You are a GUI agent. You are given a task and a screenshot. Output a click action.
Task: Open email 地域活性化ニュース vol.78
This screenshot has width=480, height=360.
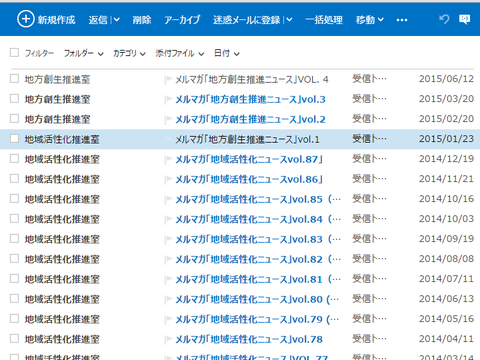pos(249,339)
